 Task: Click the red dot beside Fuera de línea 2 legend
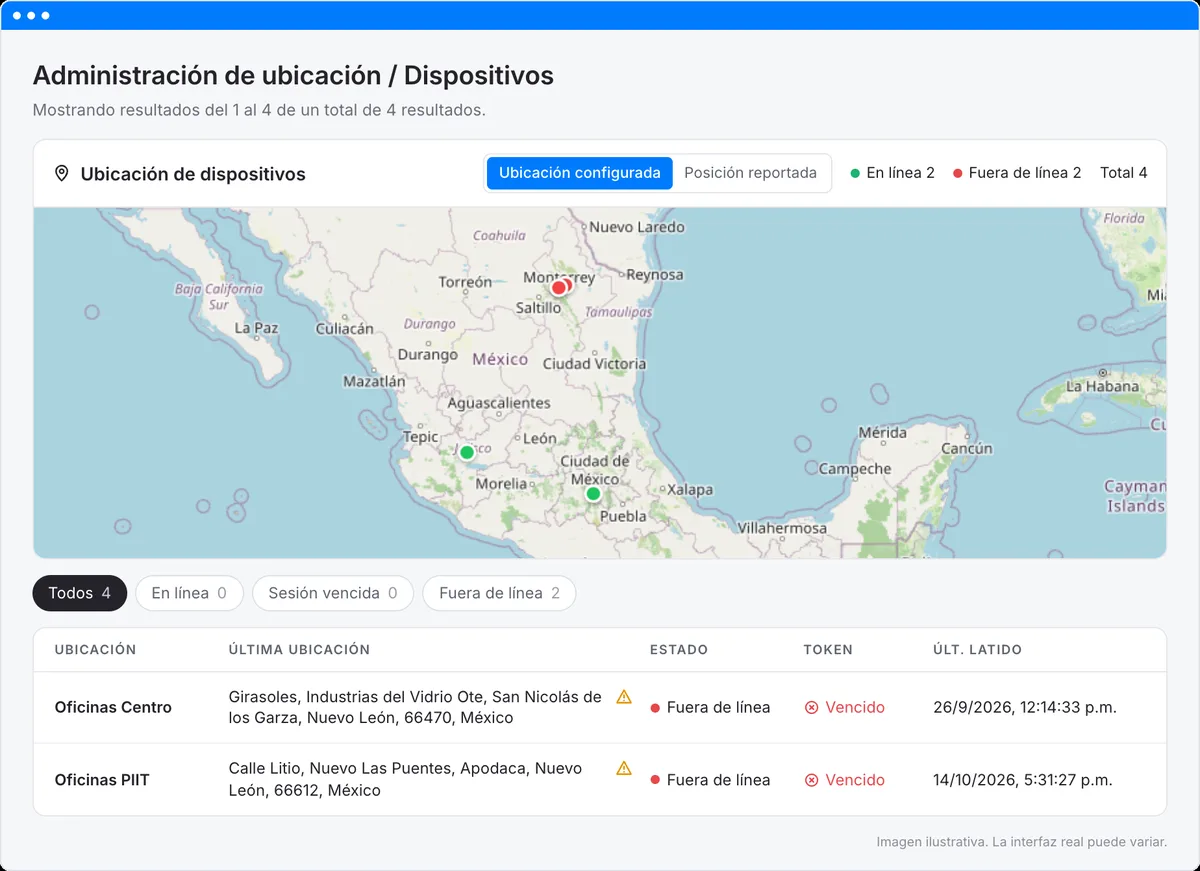[958, 173]
